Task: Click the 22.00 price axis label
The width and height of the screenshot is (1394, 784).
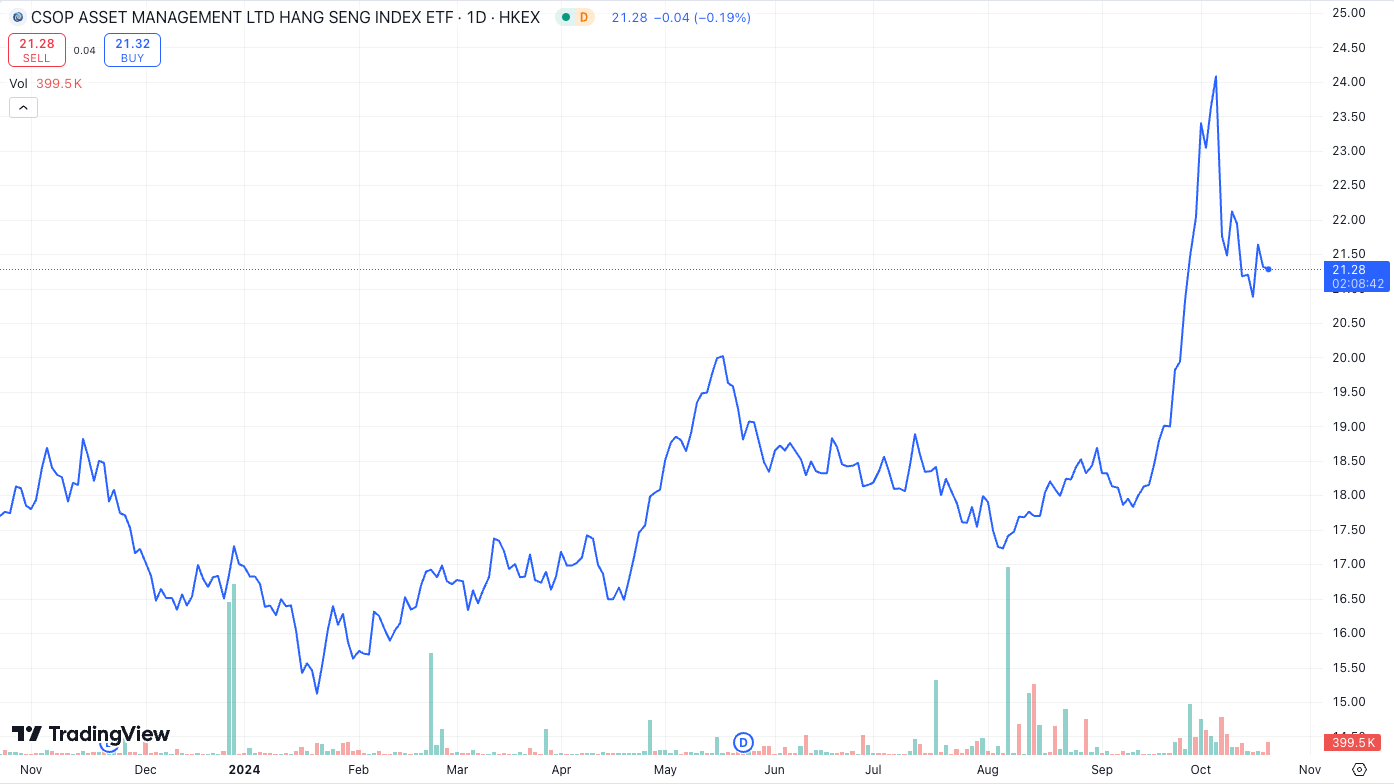Action: pos(1349,220)
